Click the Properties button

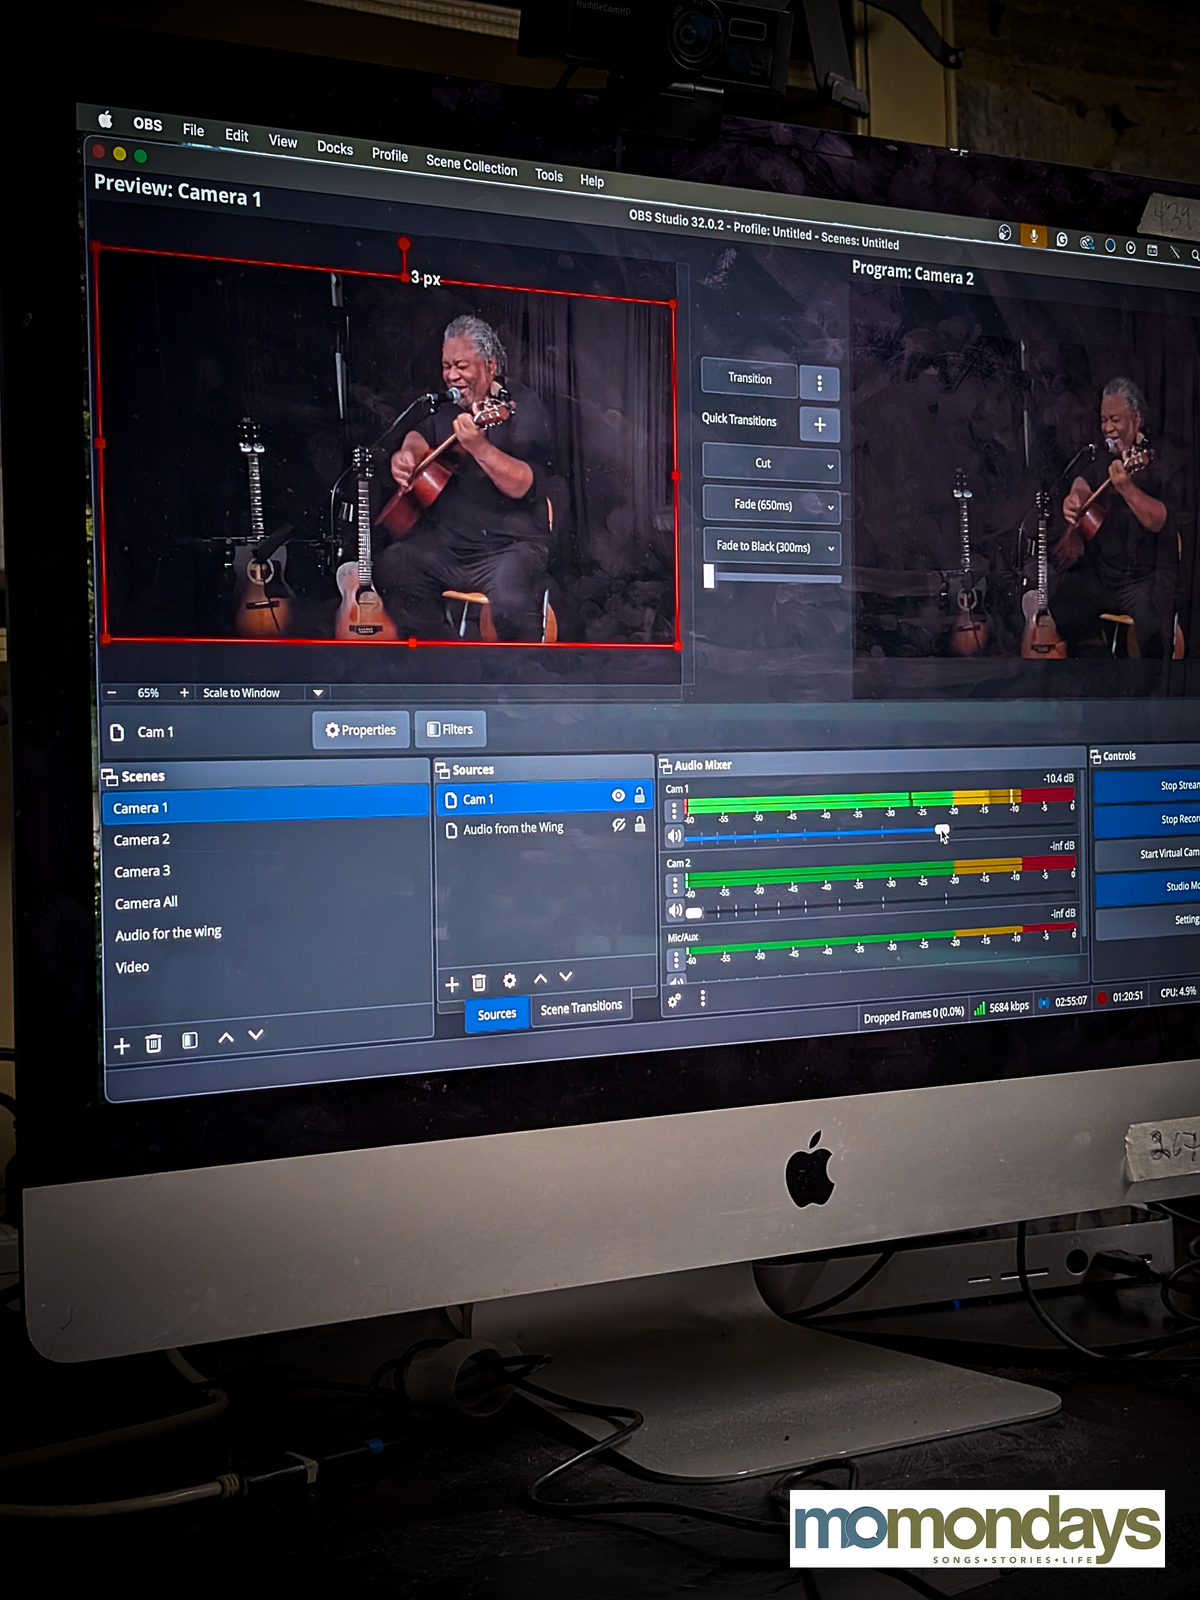coord(361,730)
